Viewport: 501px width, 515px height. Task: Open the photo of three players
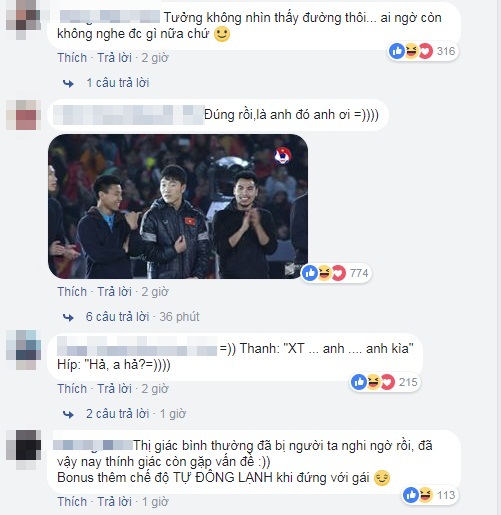(x=178, y=206)
